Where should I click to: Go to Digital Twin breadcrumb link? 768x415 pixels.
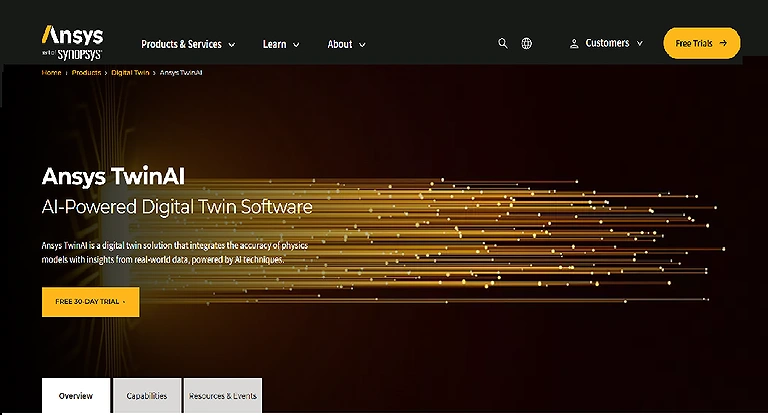pos(130,73)
